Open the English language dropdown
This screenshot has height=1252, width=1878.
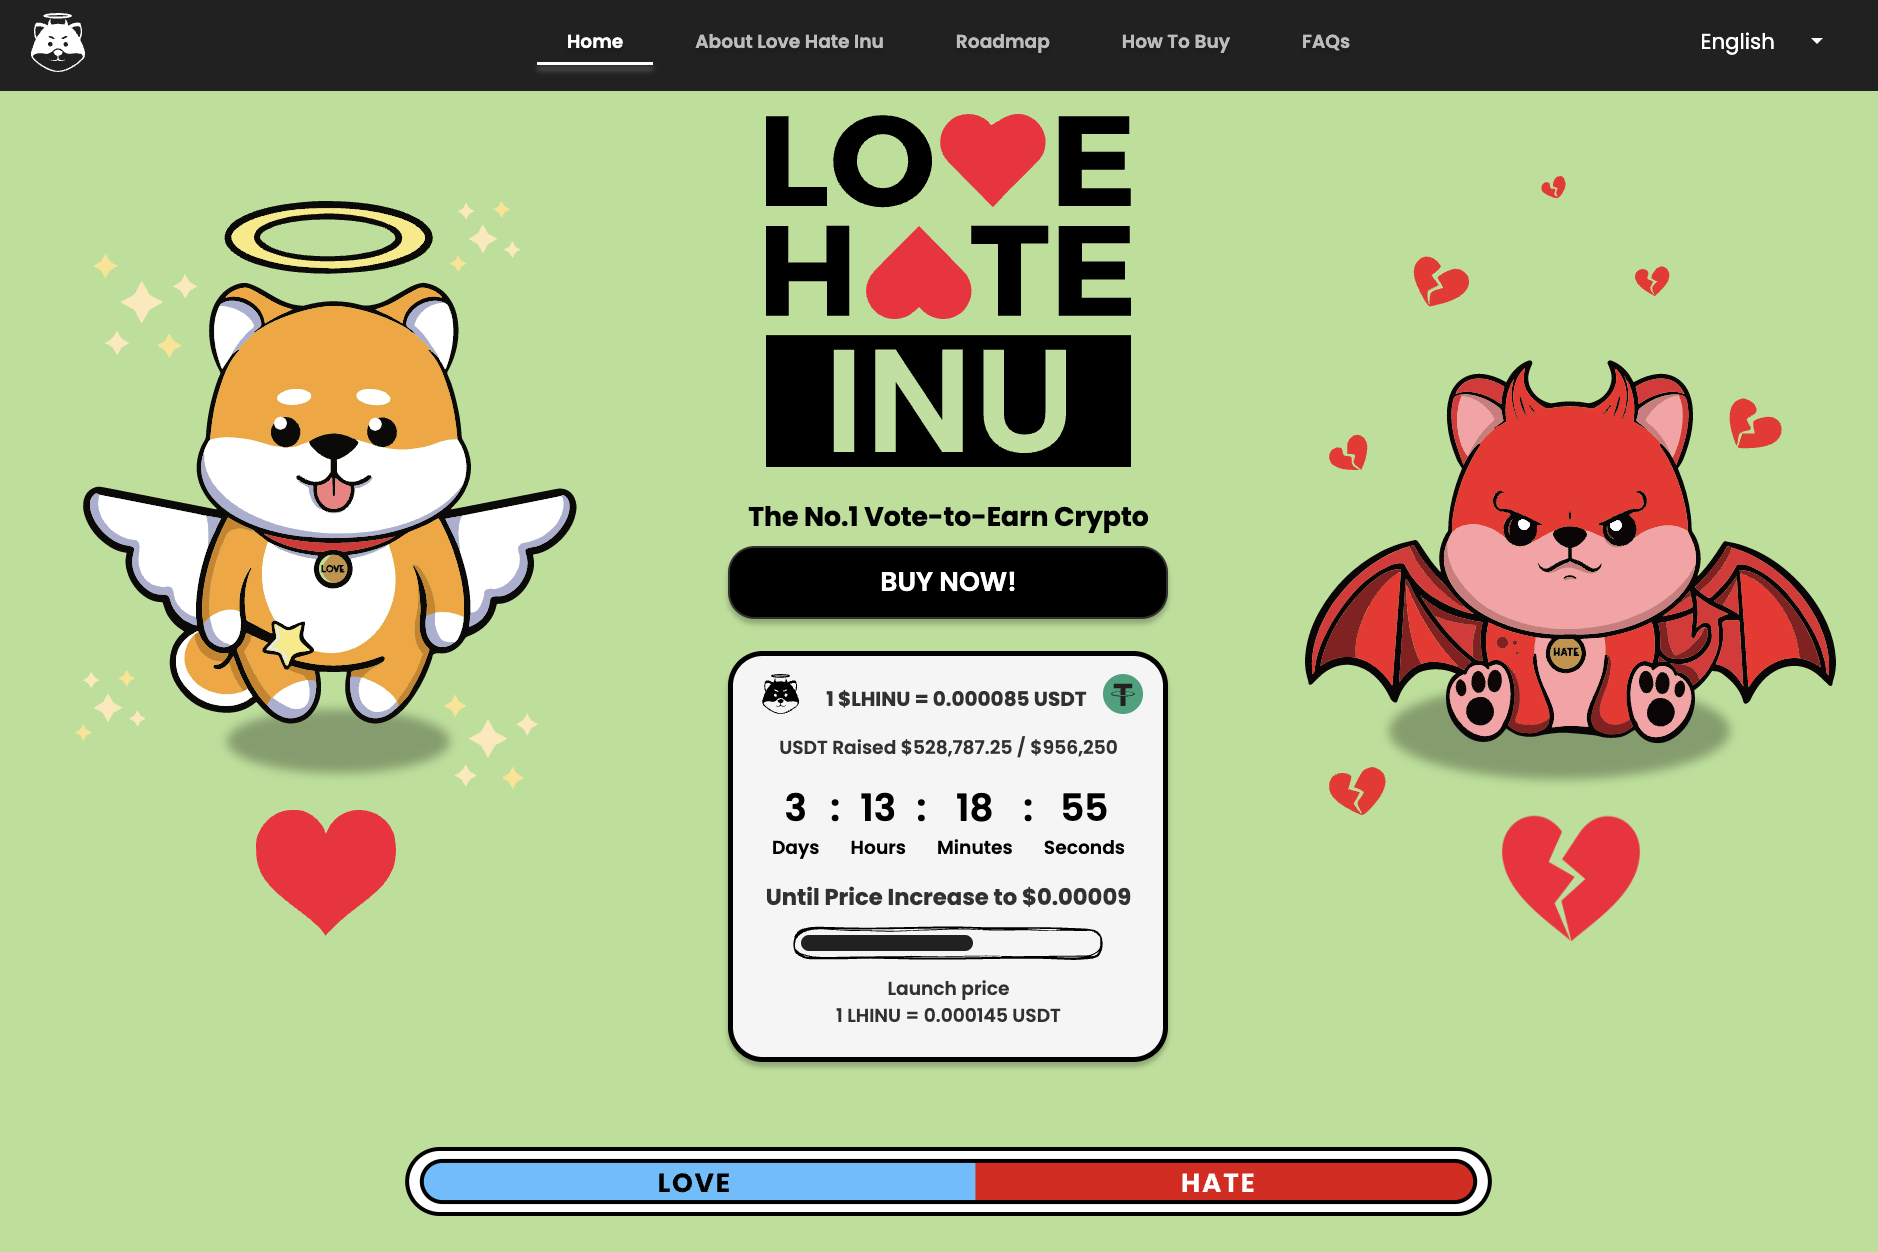[x=1762, y=42]
